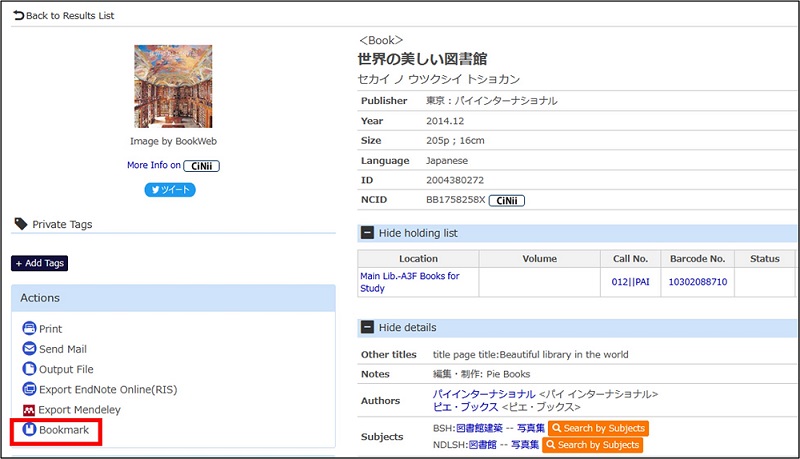
Task: Click the Actions panel header
Action: point(173,298)
